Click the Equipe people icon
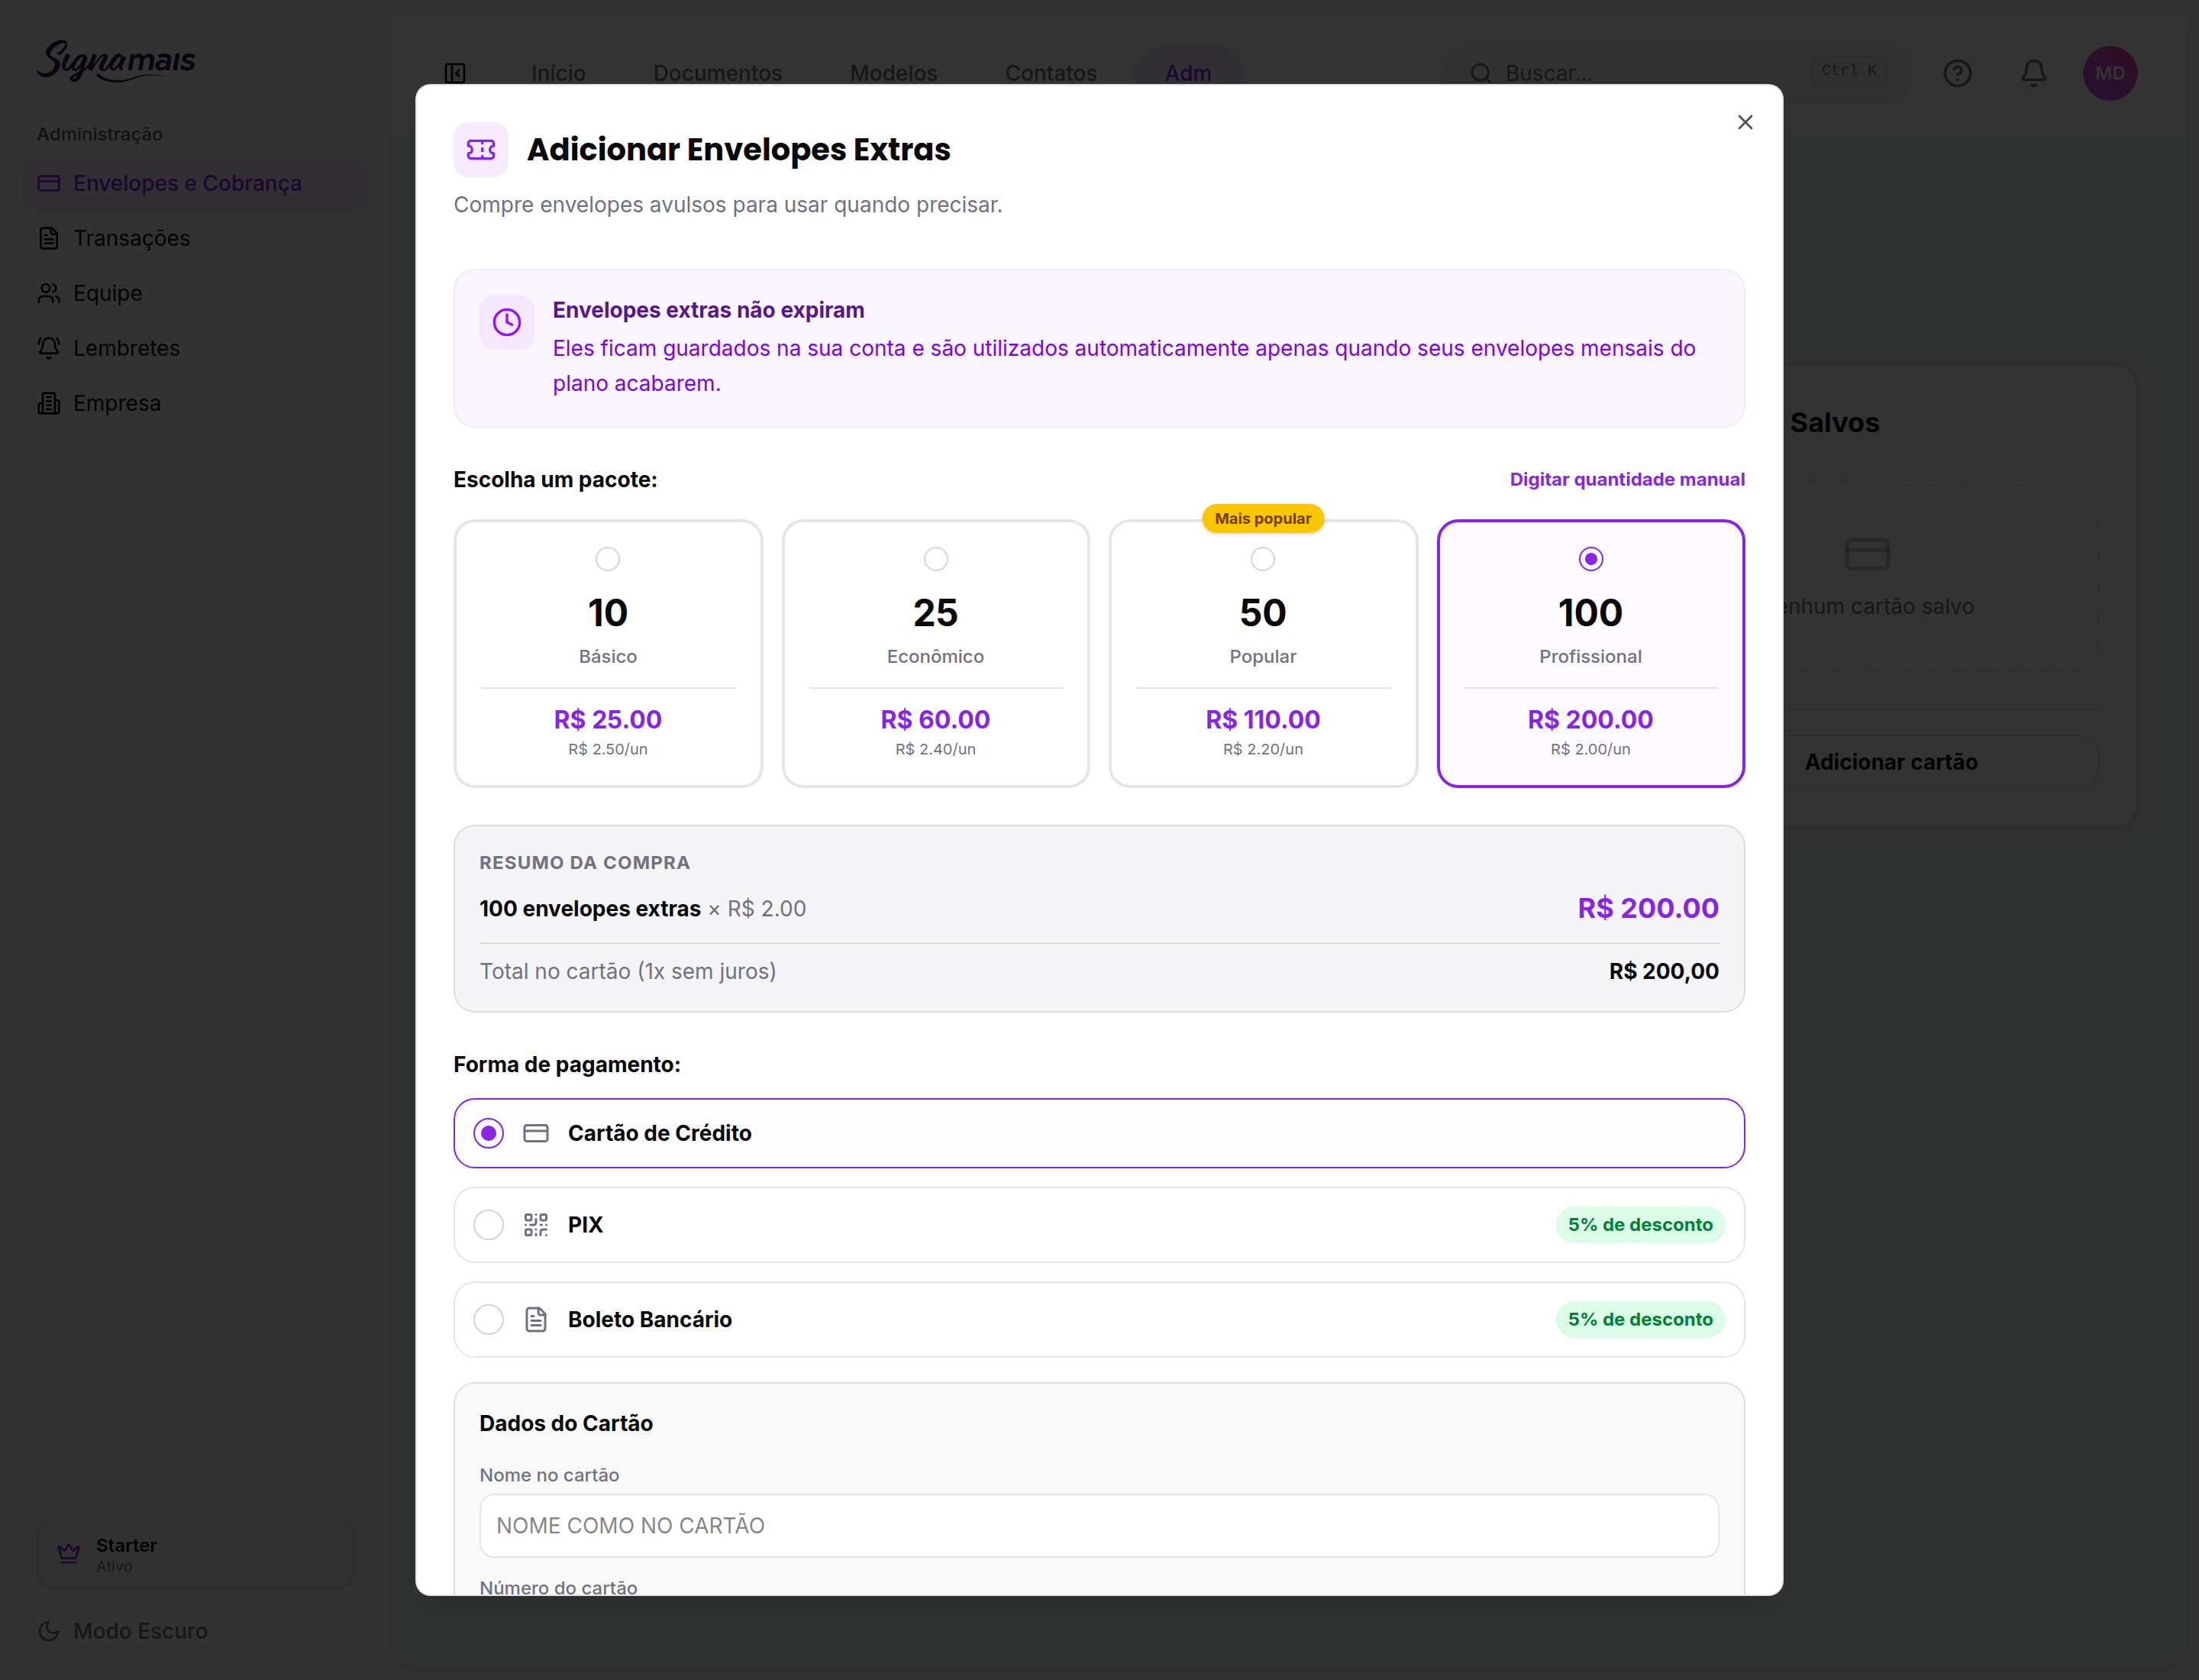The width and height of the screenshot is (2199, 1680). (49, 293)
